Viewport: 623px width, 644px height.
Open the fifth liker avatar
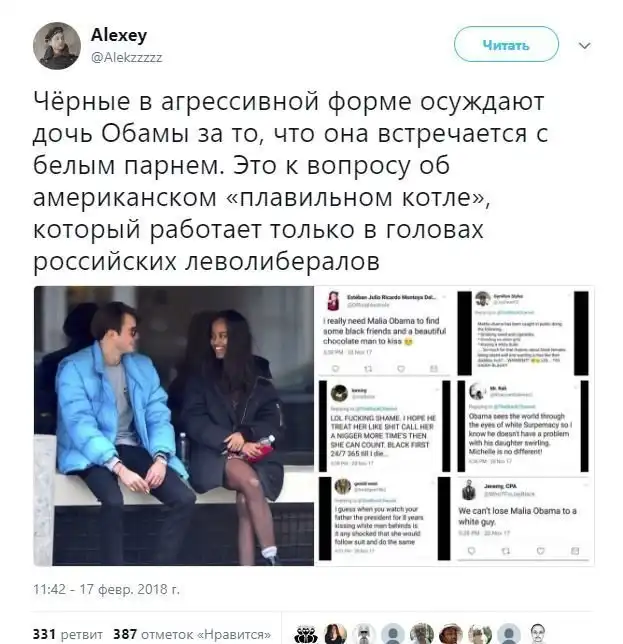click(422, 635)
